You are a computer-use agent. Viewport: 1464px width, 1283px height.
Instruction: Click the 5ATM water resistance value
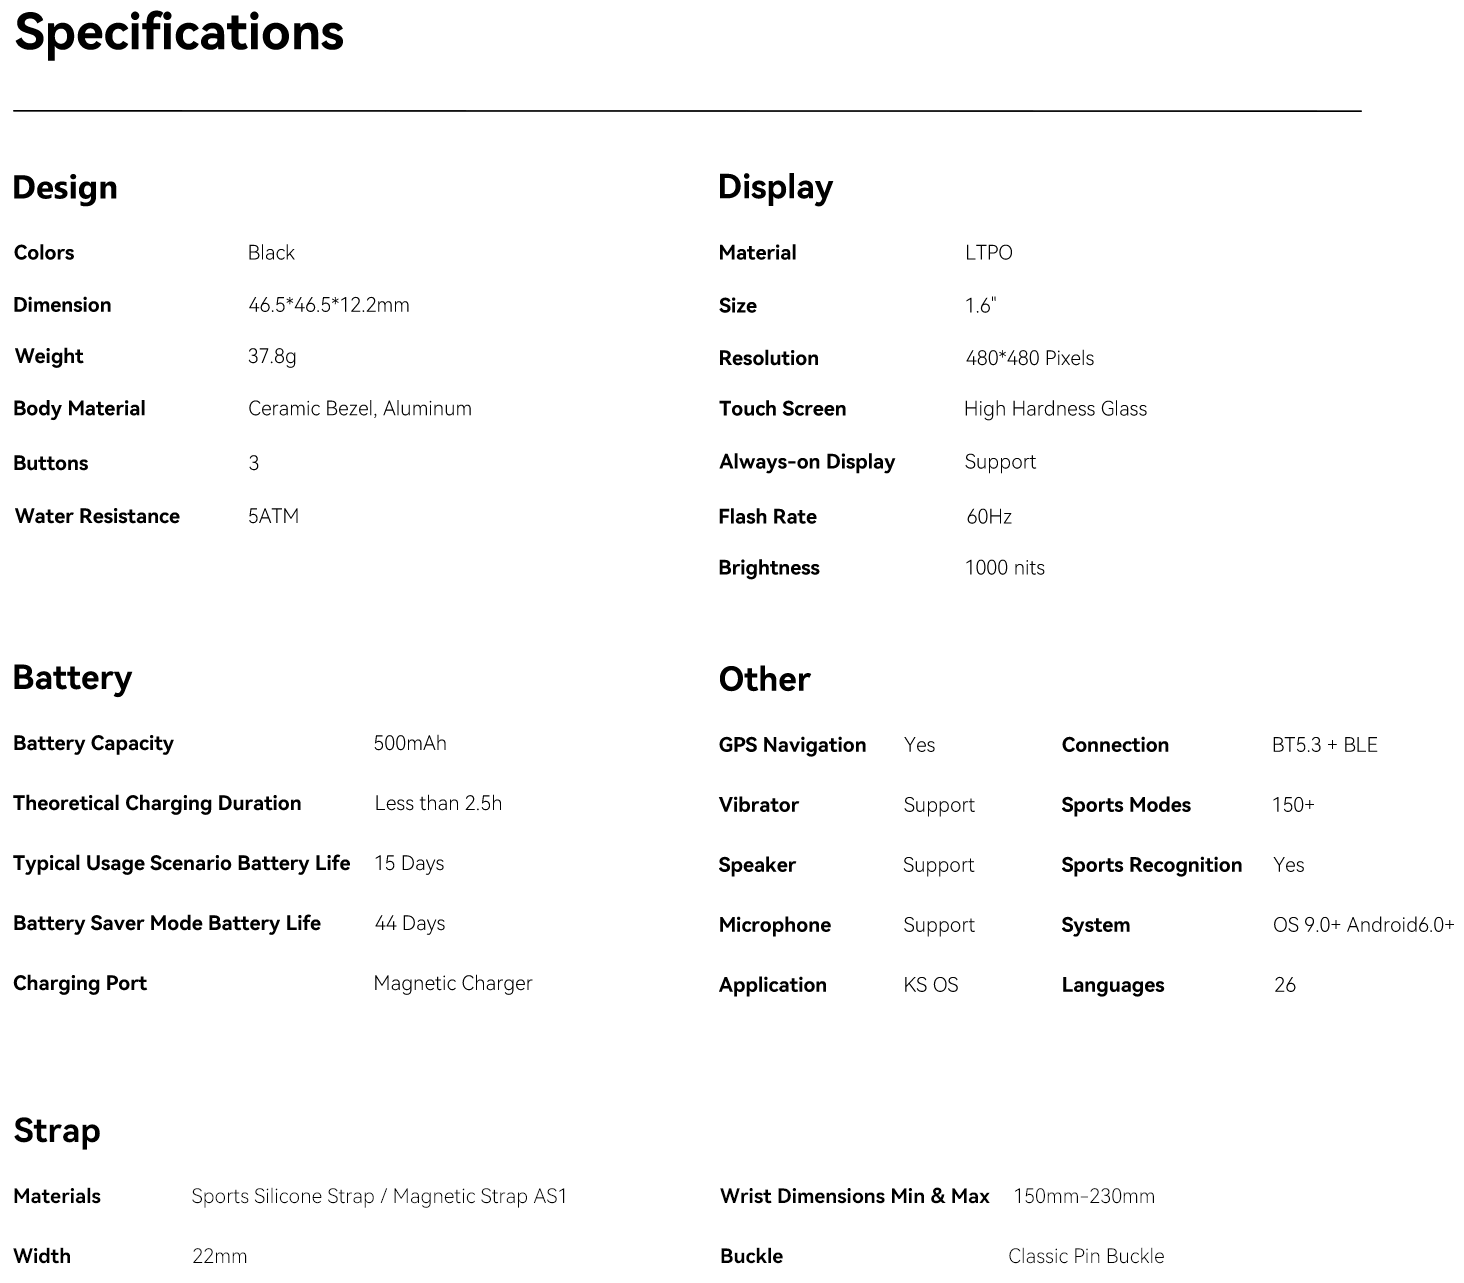click(273, 516)
